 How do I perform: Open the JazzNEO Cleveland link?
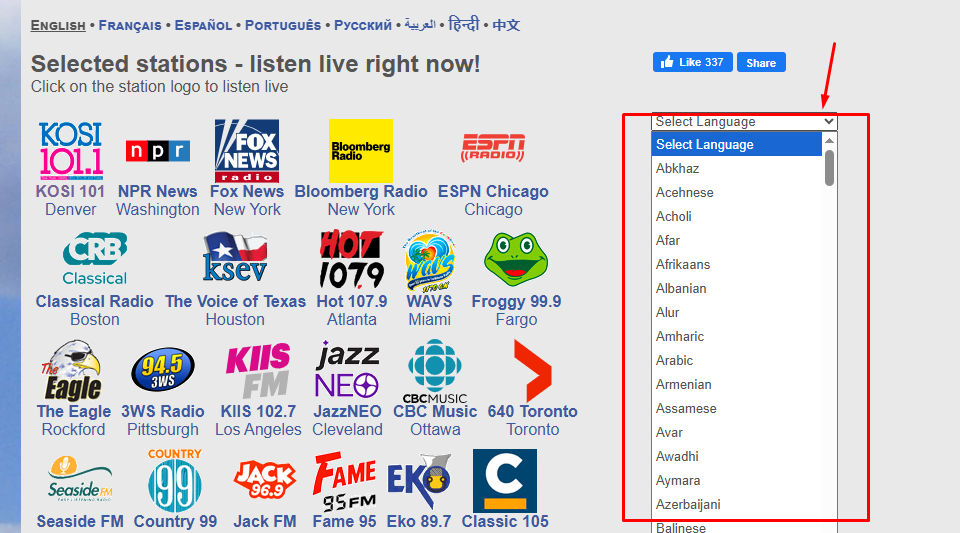(347, 420)
